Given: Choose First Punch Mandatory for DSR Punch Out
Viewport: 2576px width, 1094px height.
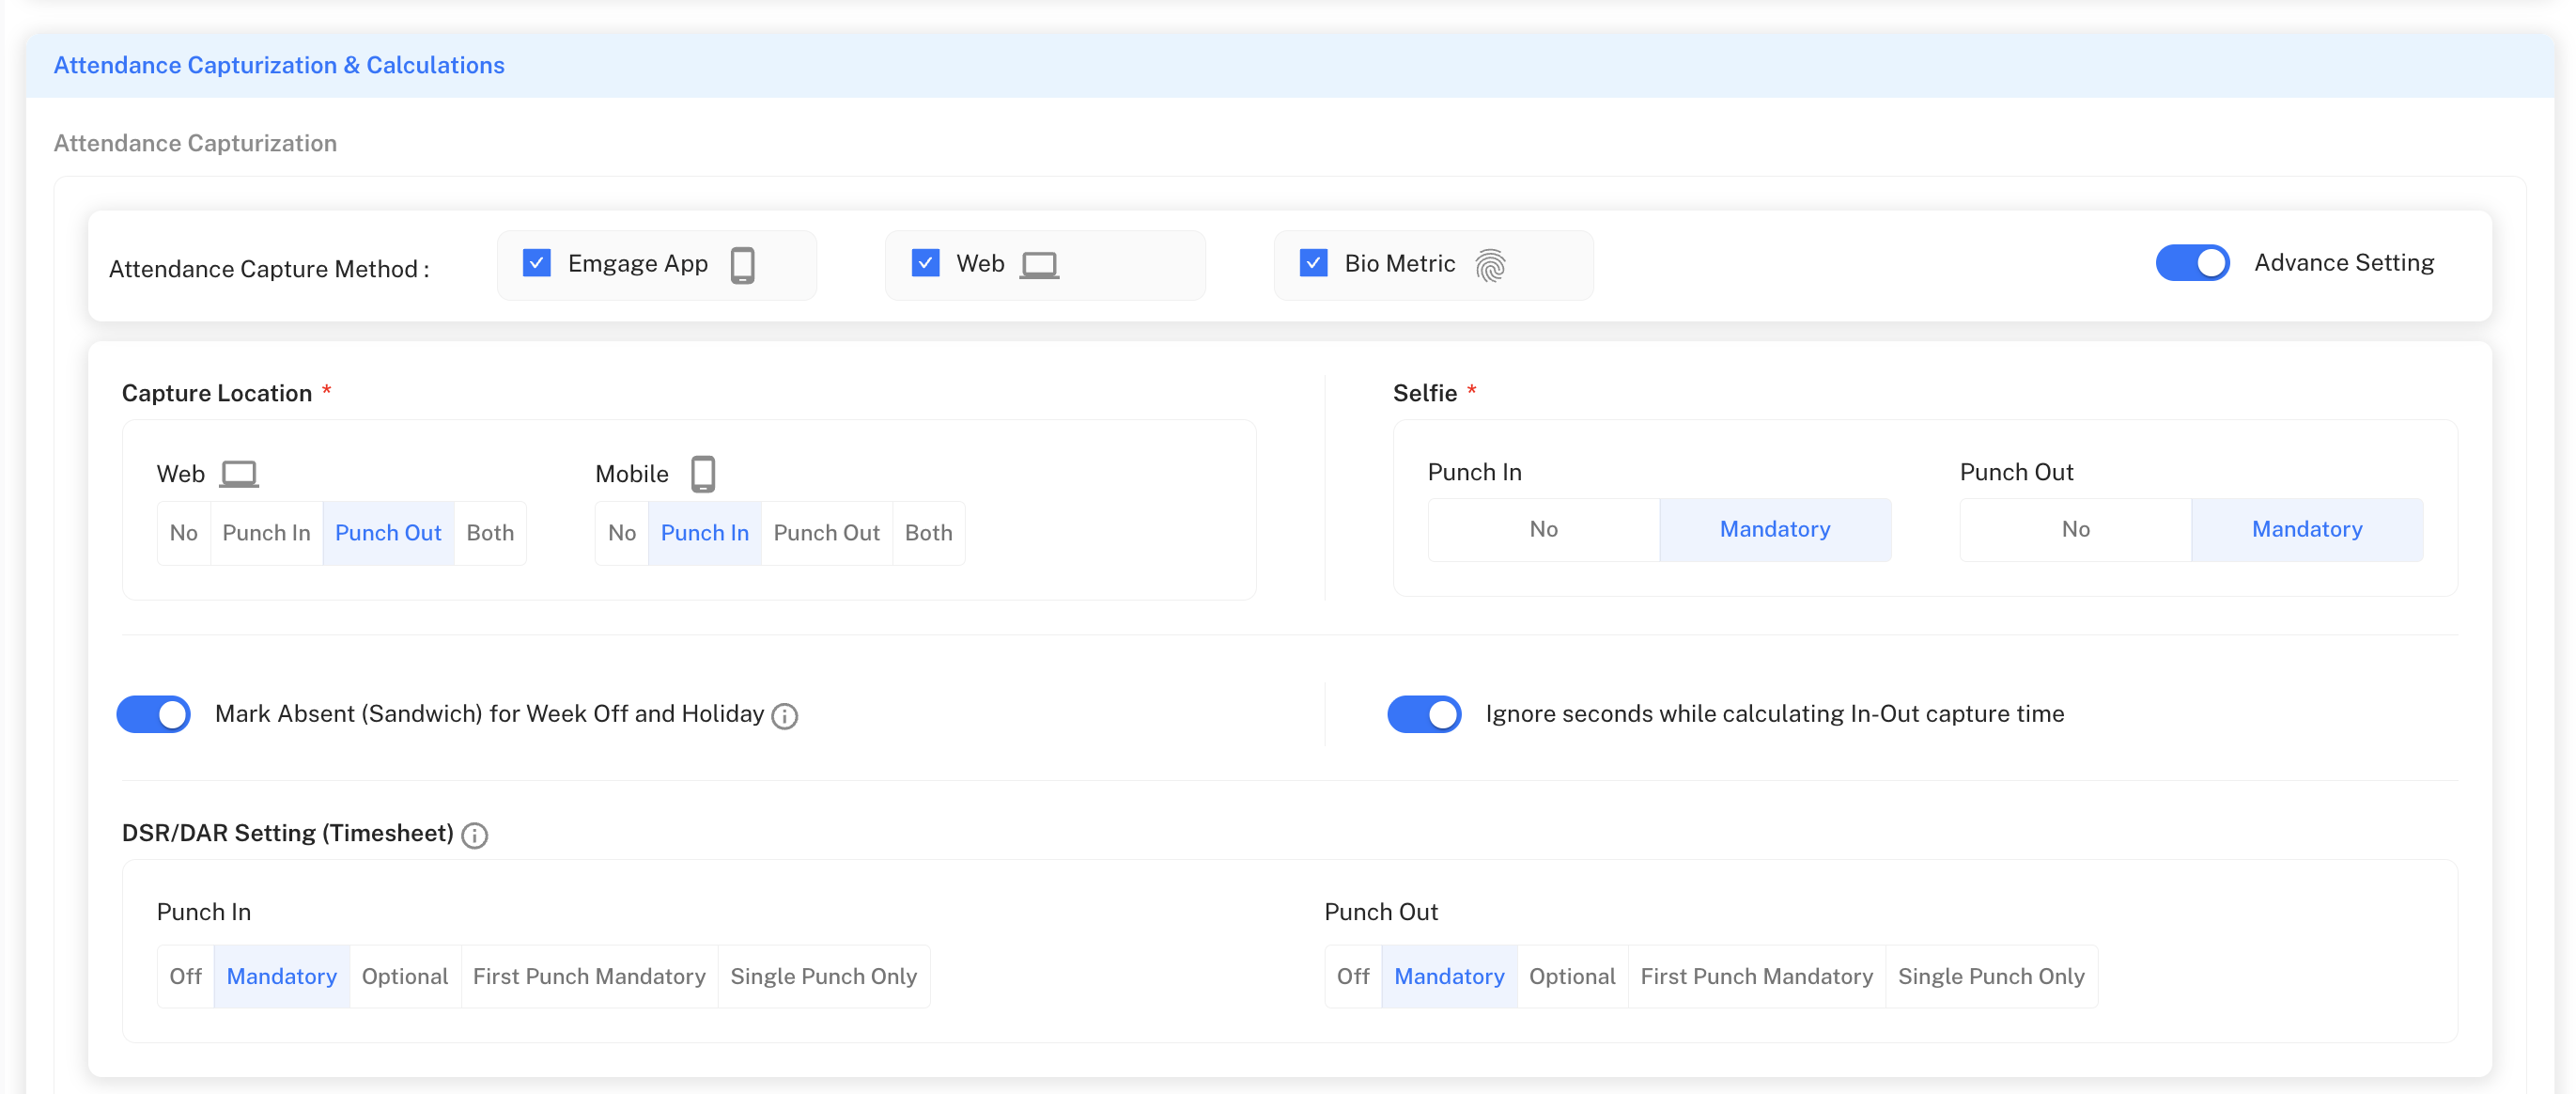Looking at the screenshot, I should pos(1756,976).
